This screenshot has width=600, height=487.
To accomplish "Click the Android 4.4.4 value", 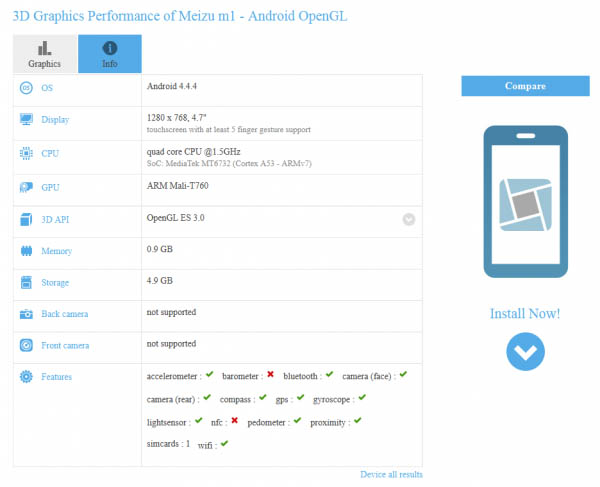I will [172, 86].
